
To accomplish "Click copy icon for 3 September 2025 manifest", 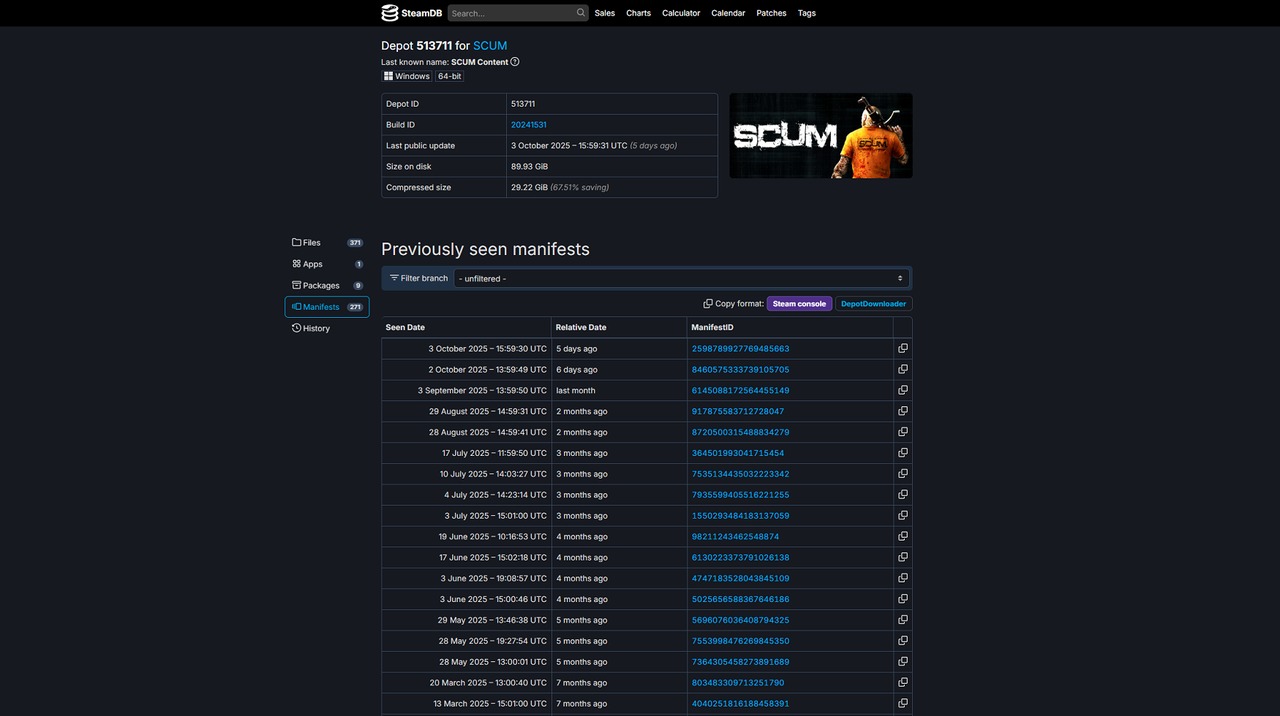I will point(903,391).
